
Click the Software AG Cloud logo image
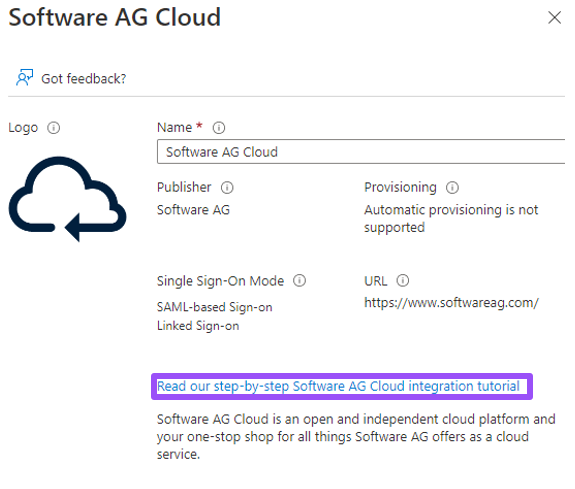pyautogui.click(x=67, y=199)
